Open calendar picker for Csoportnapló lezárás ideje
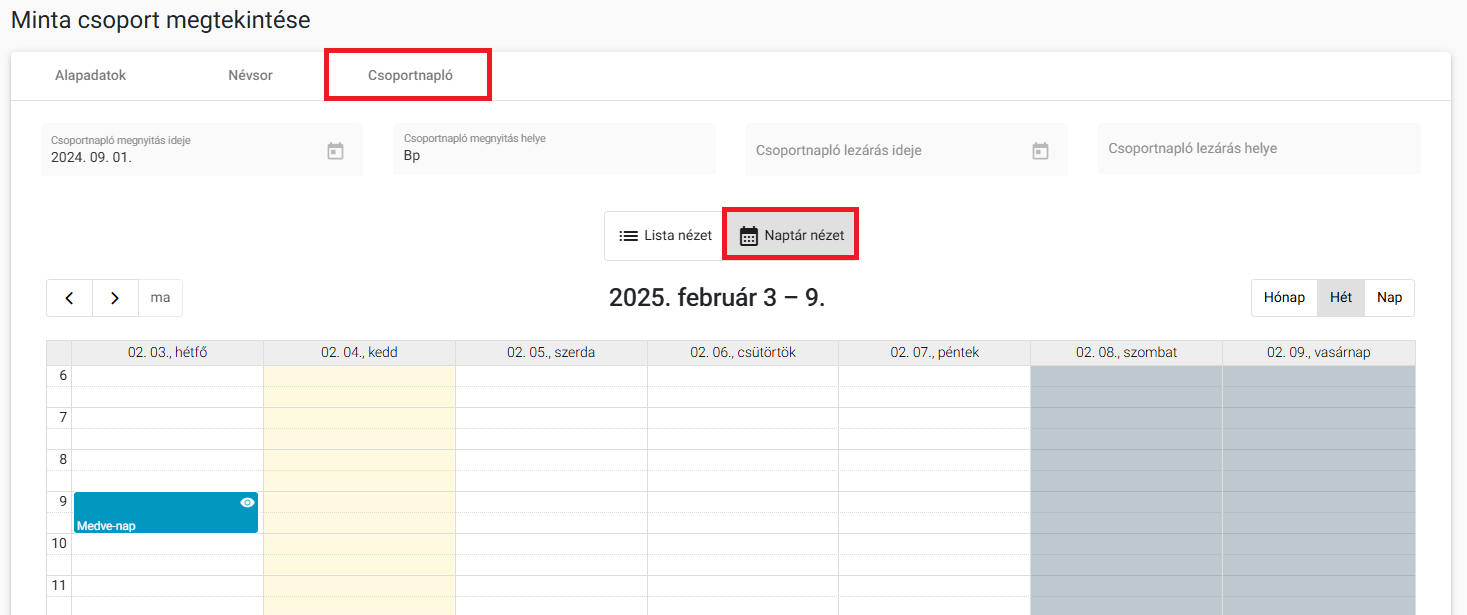1467x615 pixels. (x=1040, y=151)
